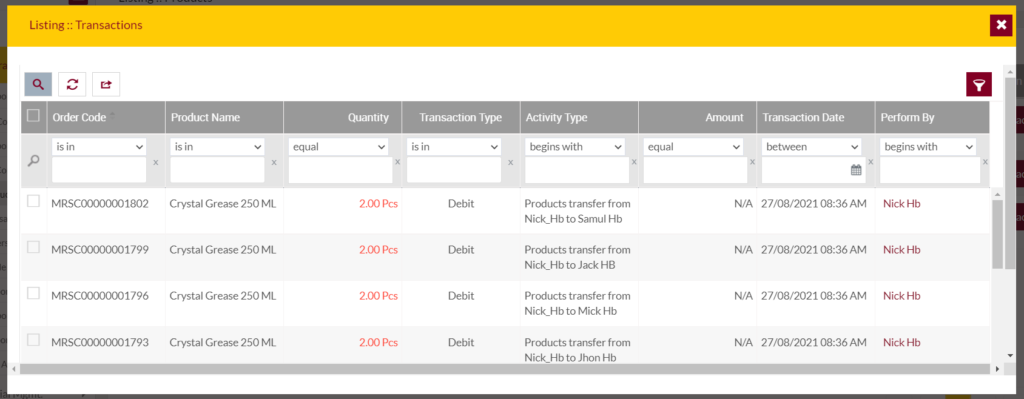Image resolution: width=1024 pixels, height=399 pixels.
Task: Click the search magnifier toolbar icon
Action: 38,84
